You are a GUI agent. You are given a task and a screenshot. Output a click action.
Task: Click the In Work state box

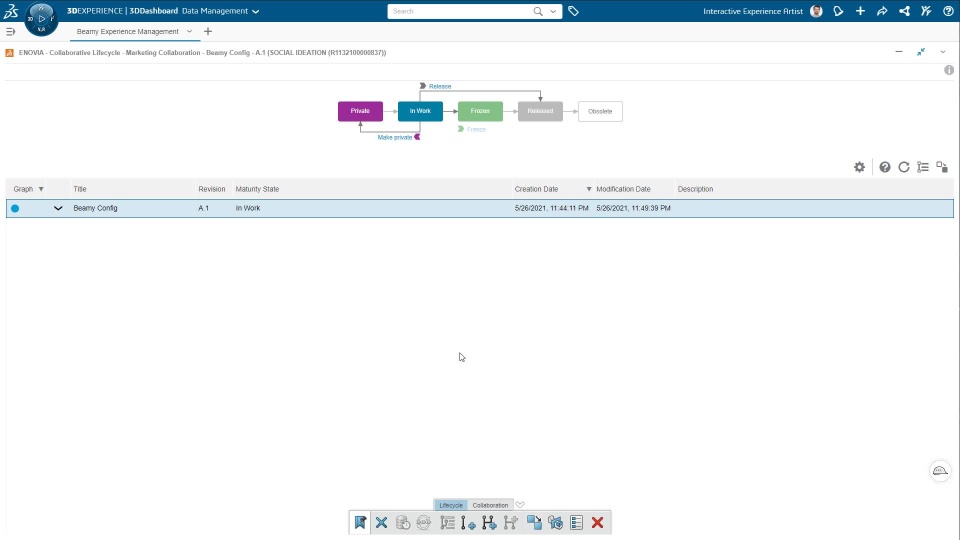pos(420,111)
